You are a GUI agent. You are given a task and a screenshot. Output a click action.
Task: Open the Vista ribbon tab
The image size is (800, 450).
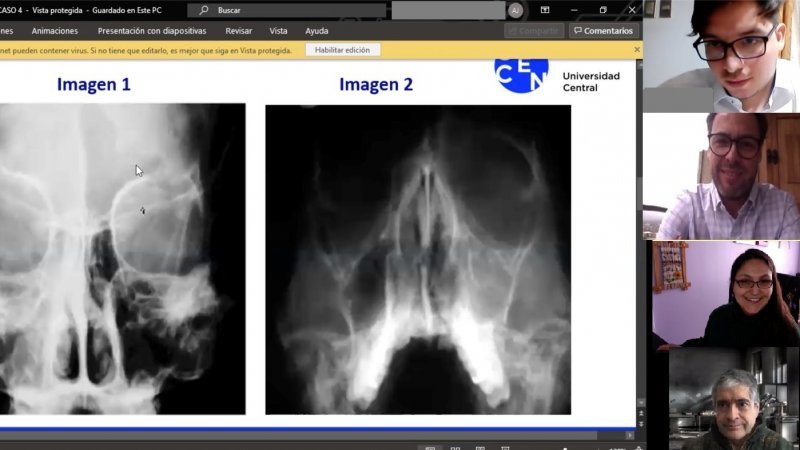[279, 31]
